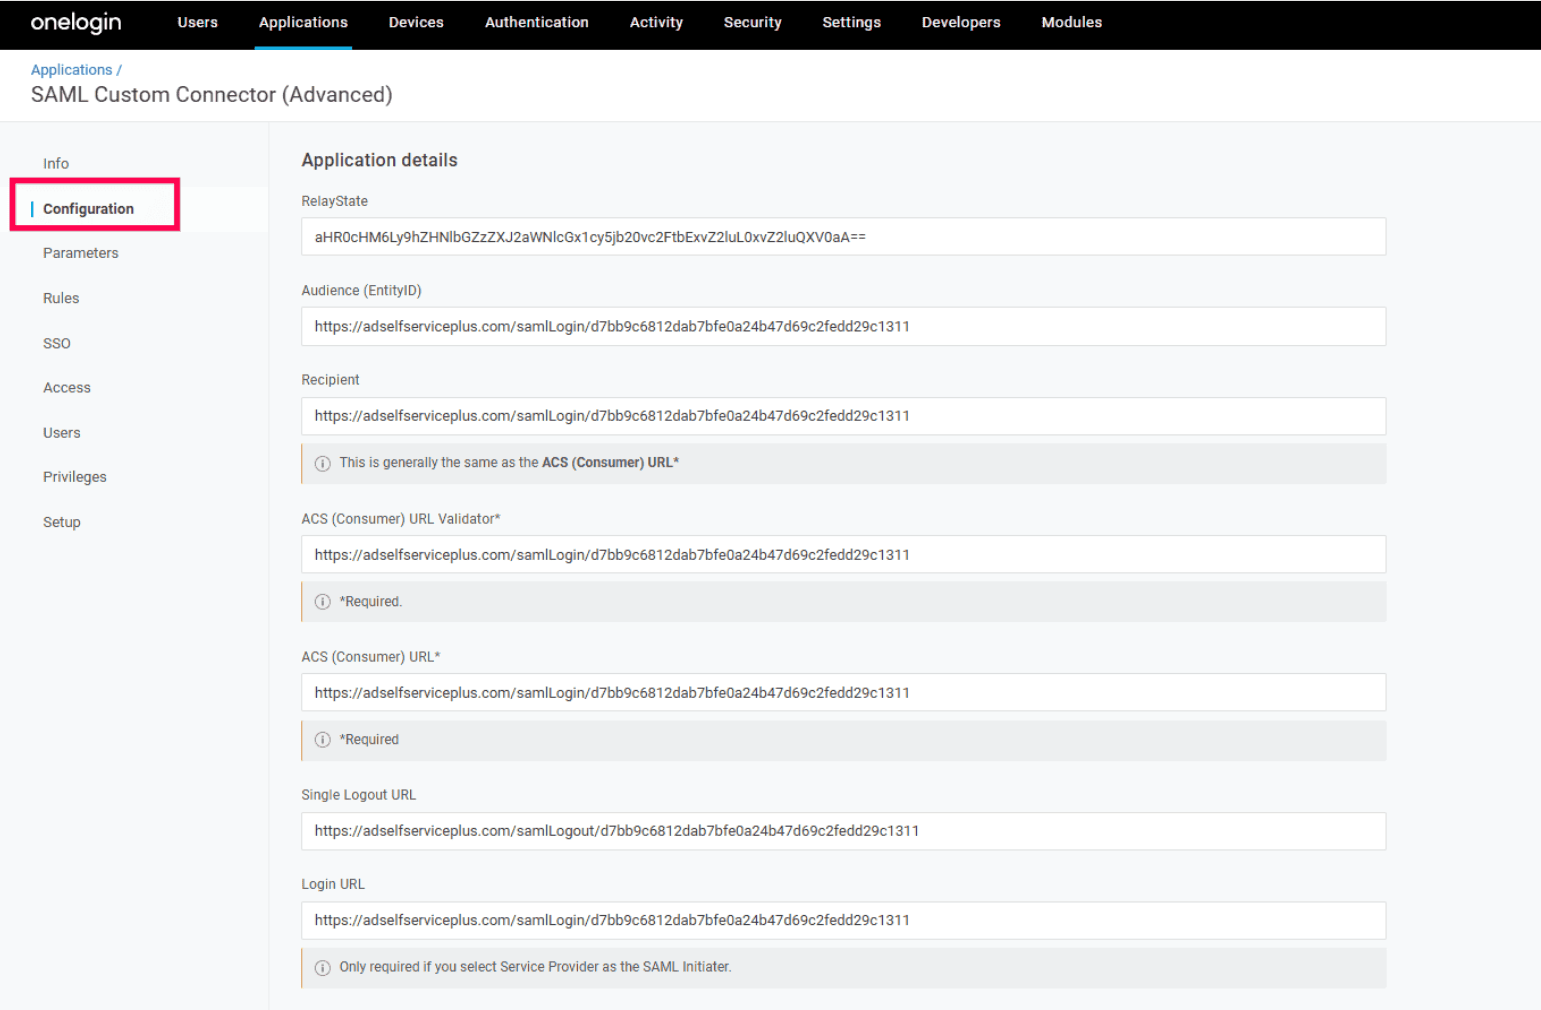The width and height of the screenshot is (1541, 1010).
Task: Click the 'Only required if you select Service Provider' note
Action: coord(535,967)
